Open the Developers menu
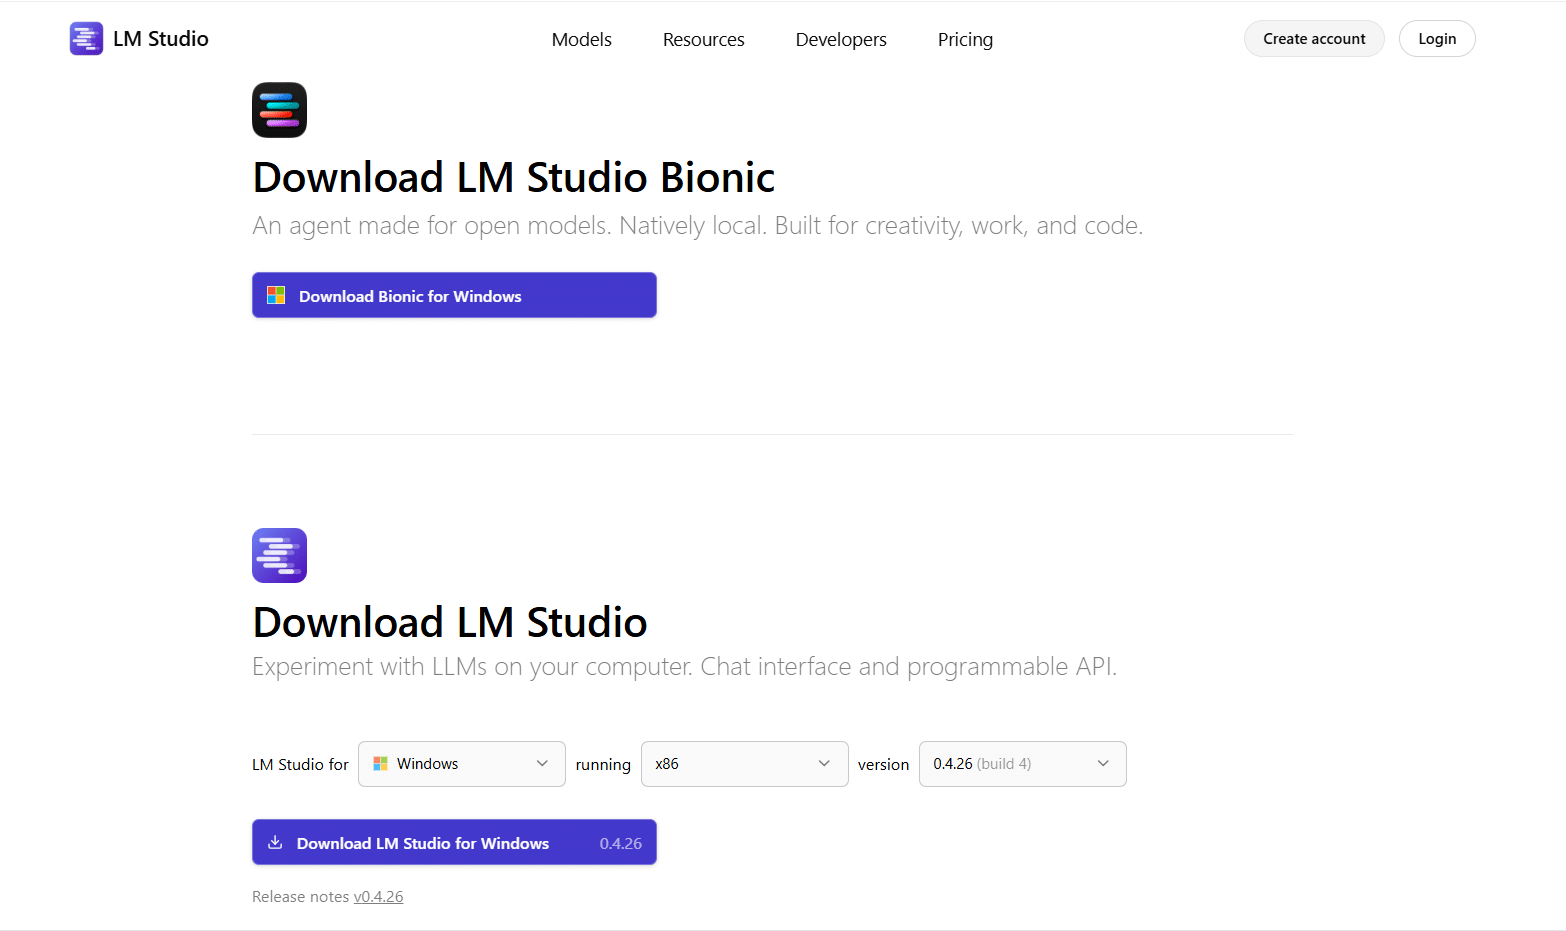 (x=841, y=39)
